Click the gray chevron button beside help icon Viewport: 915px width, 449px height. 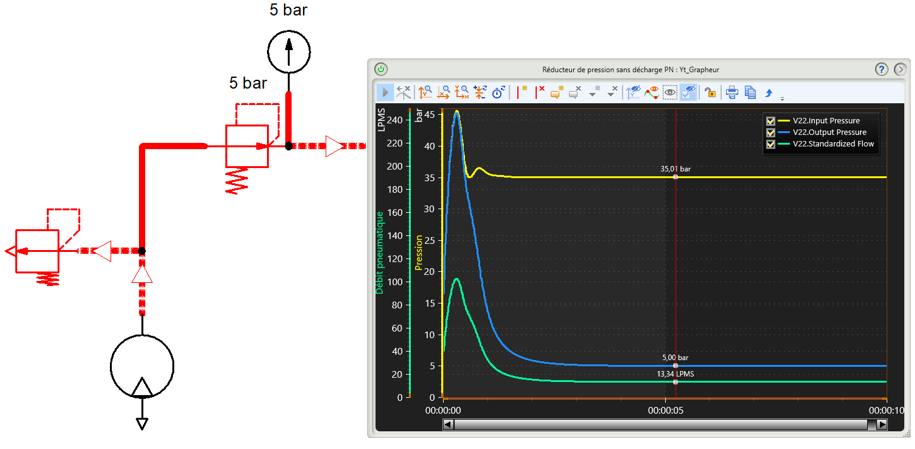[900, 69]
